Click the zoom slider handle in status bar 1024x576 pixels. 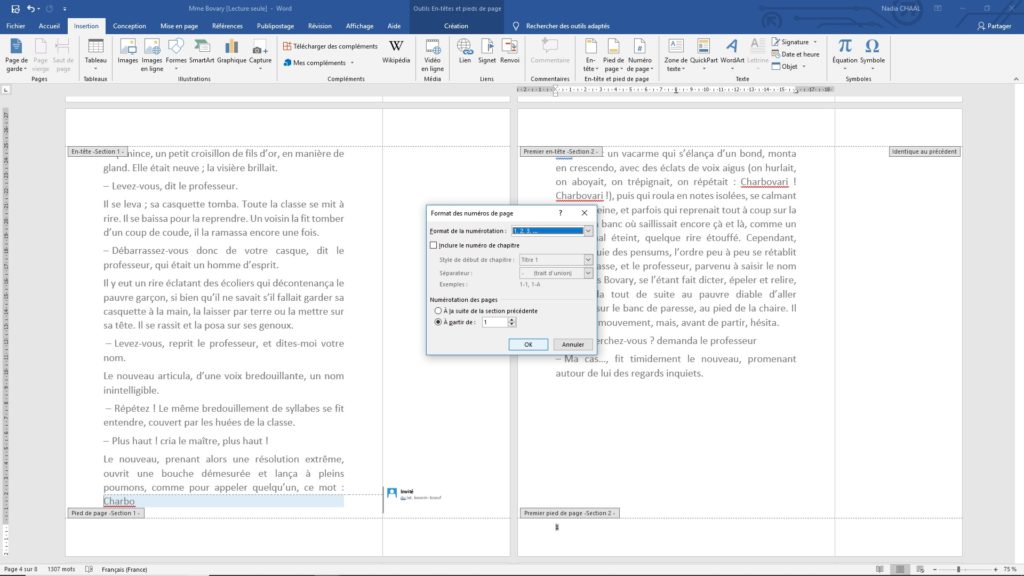pos(959,569)
